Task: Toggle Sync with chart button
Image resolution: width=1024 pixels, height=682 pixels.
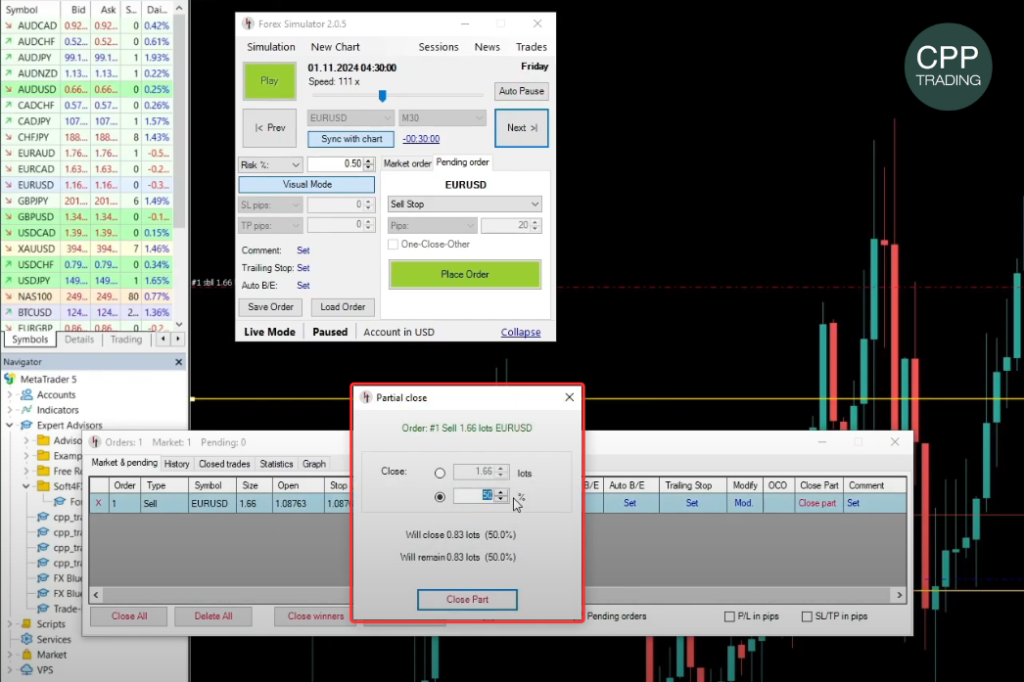Action: coord(351,139)
